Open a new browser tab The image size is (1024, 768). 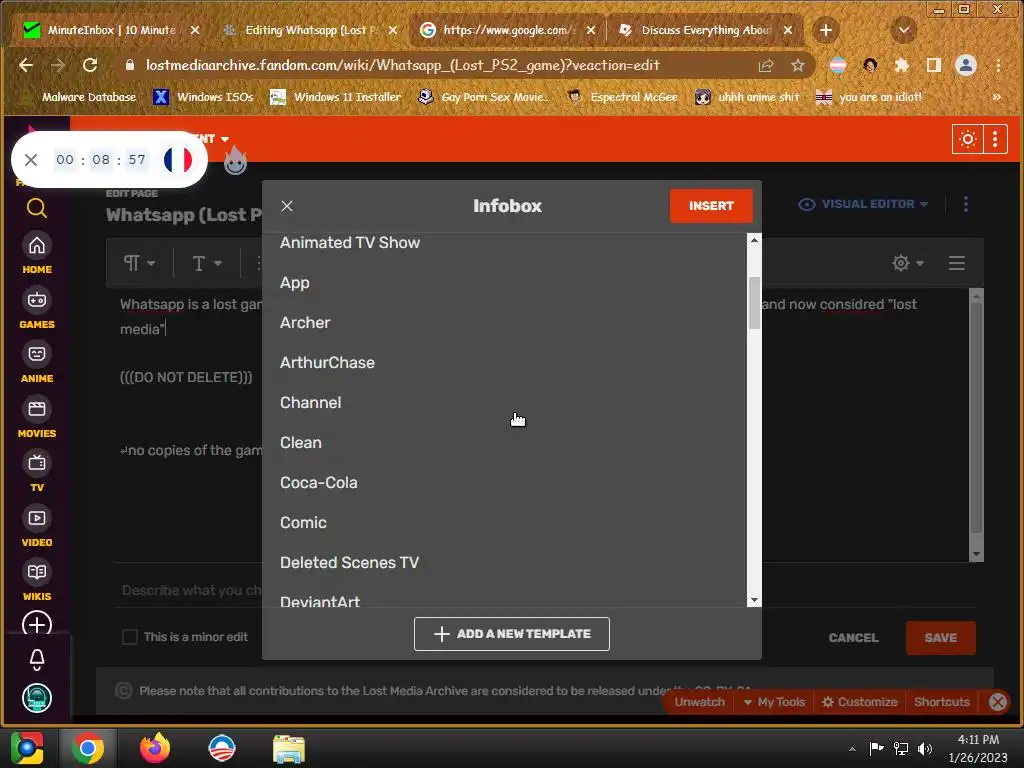825,30
